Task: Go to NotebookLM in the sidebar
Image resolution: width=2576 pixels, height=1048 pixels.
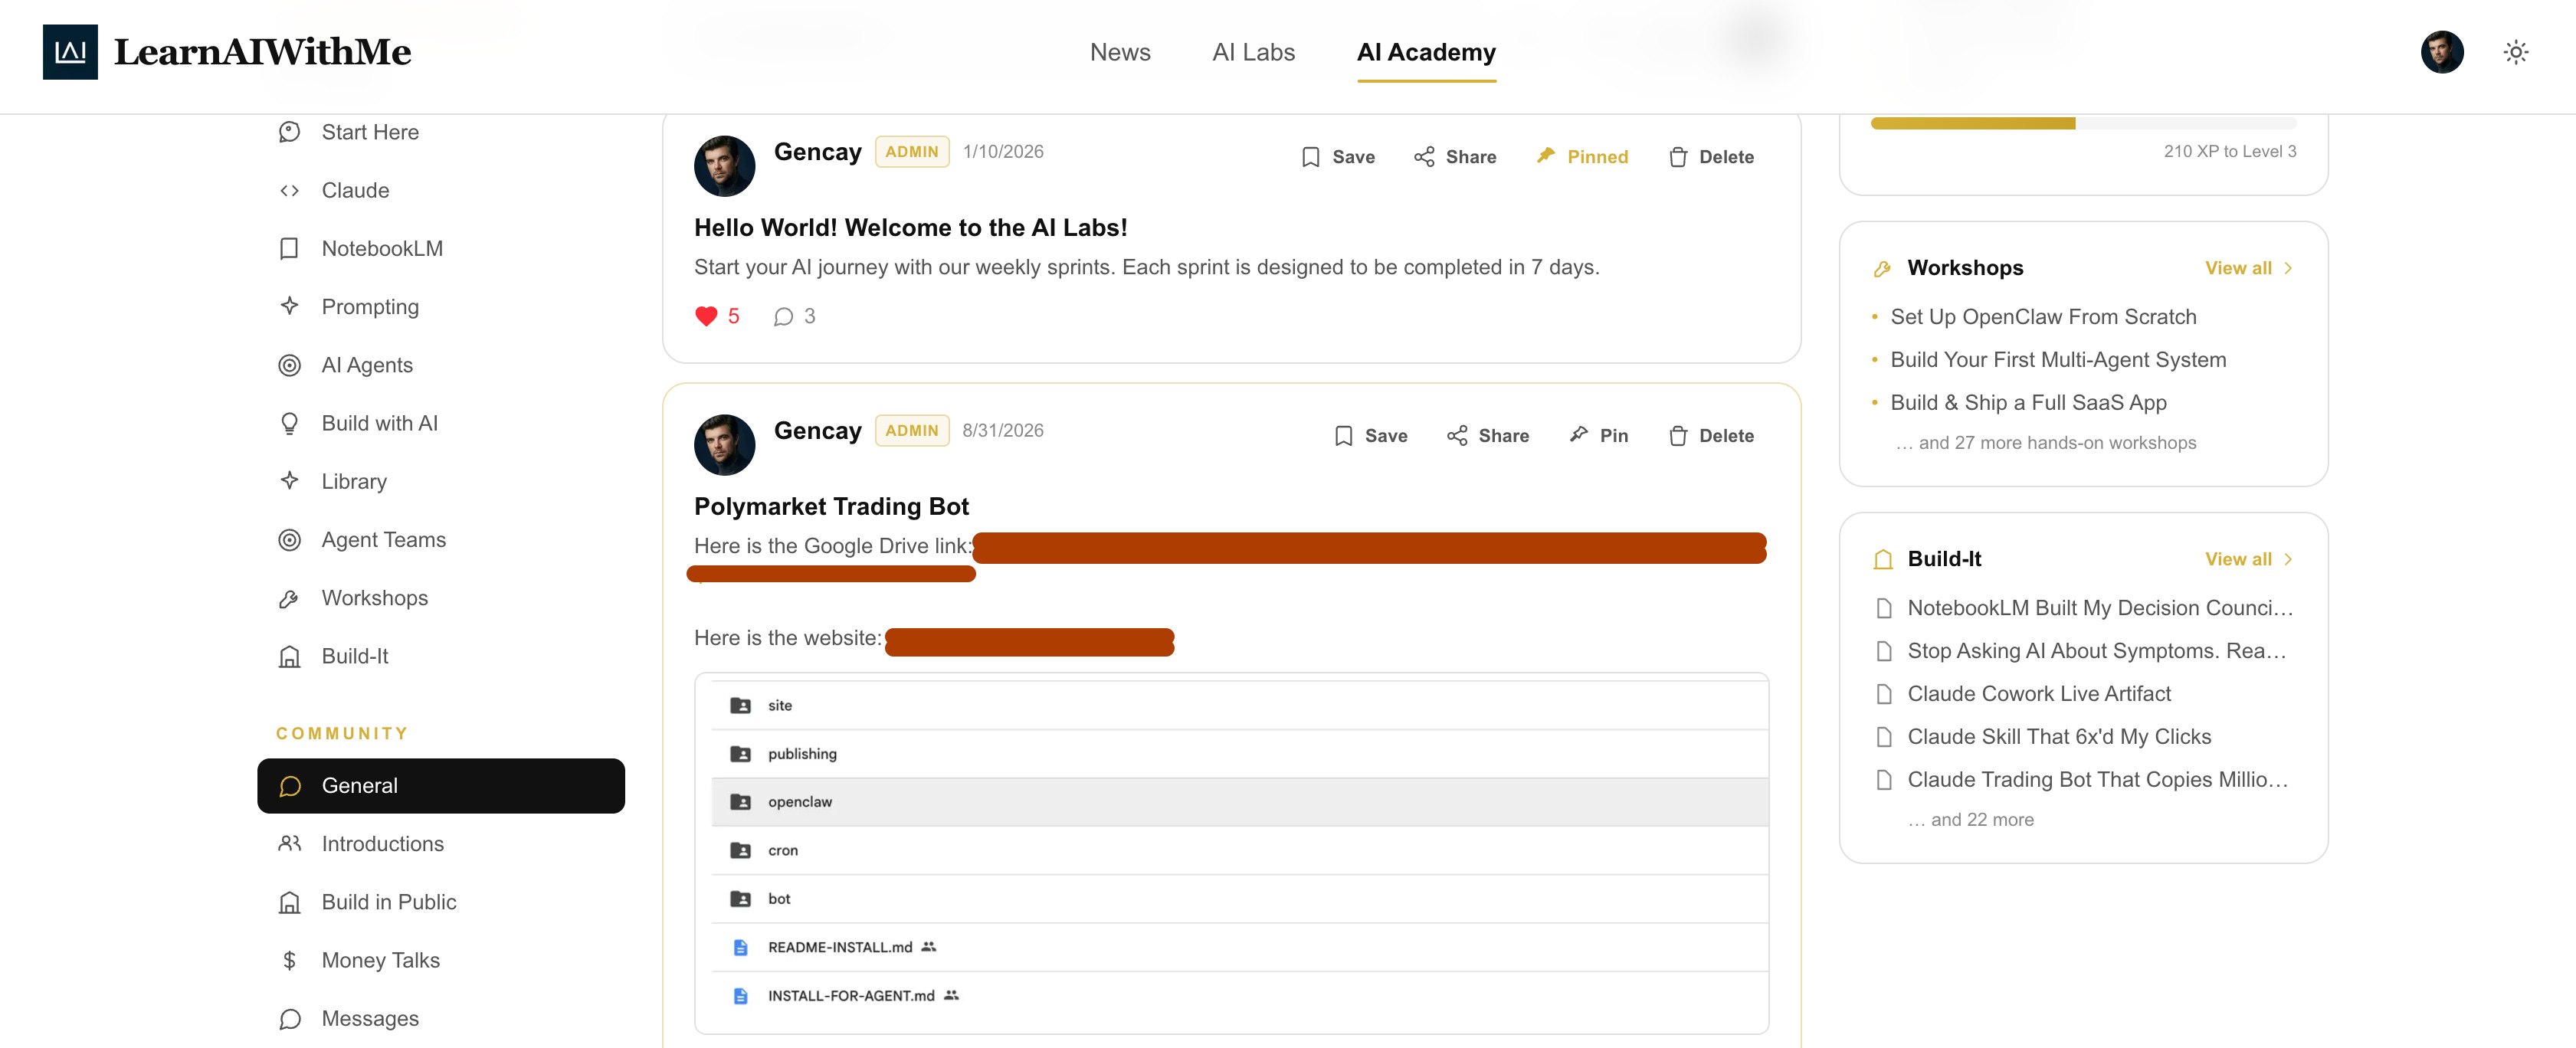Action: (x=441, y=248)
